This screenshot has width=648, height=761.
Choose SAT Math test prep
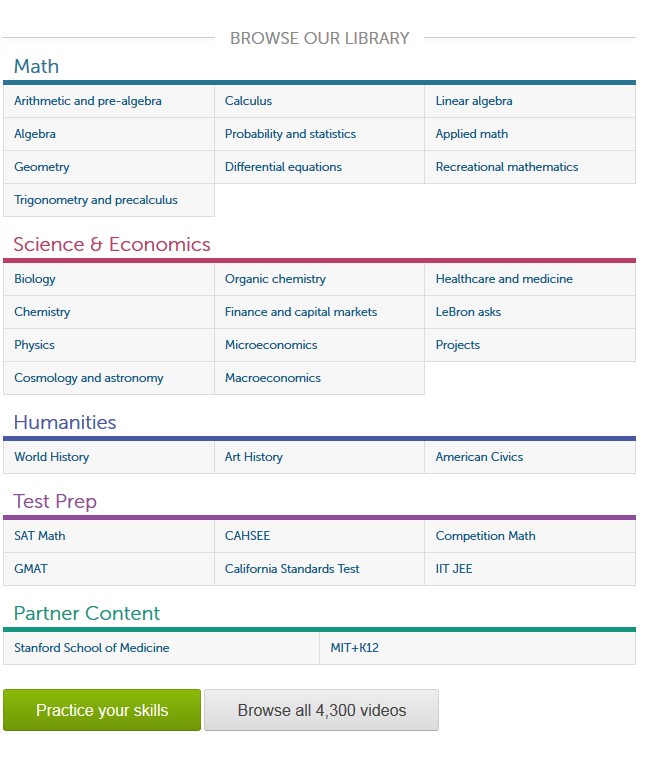coord(40,536)
